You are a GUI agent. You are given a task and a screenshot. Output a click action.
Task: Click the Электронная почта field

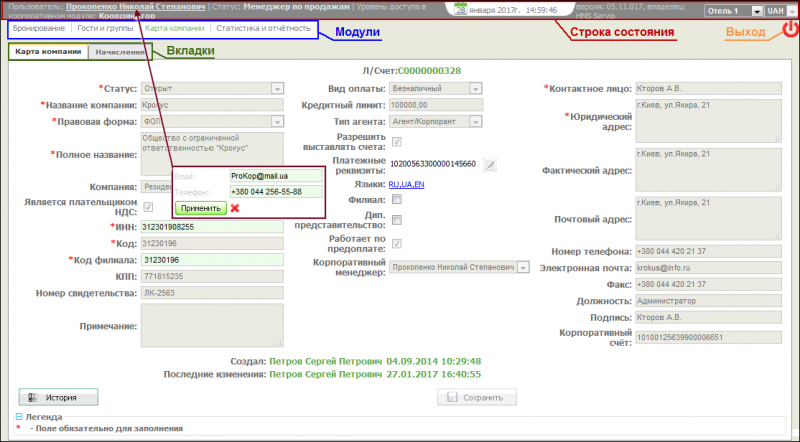[x=708, y=267]
